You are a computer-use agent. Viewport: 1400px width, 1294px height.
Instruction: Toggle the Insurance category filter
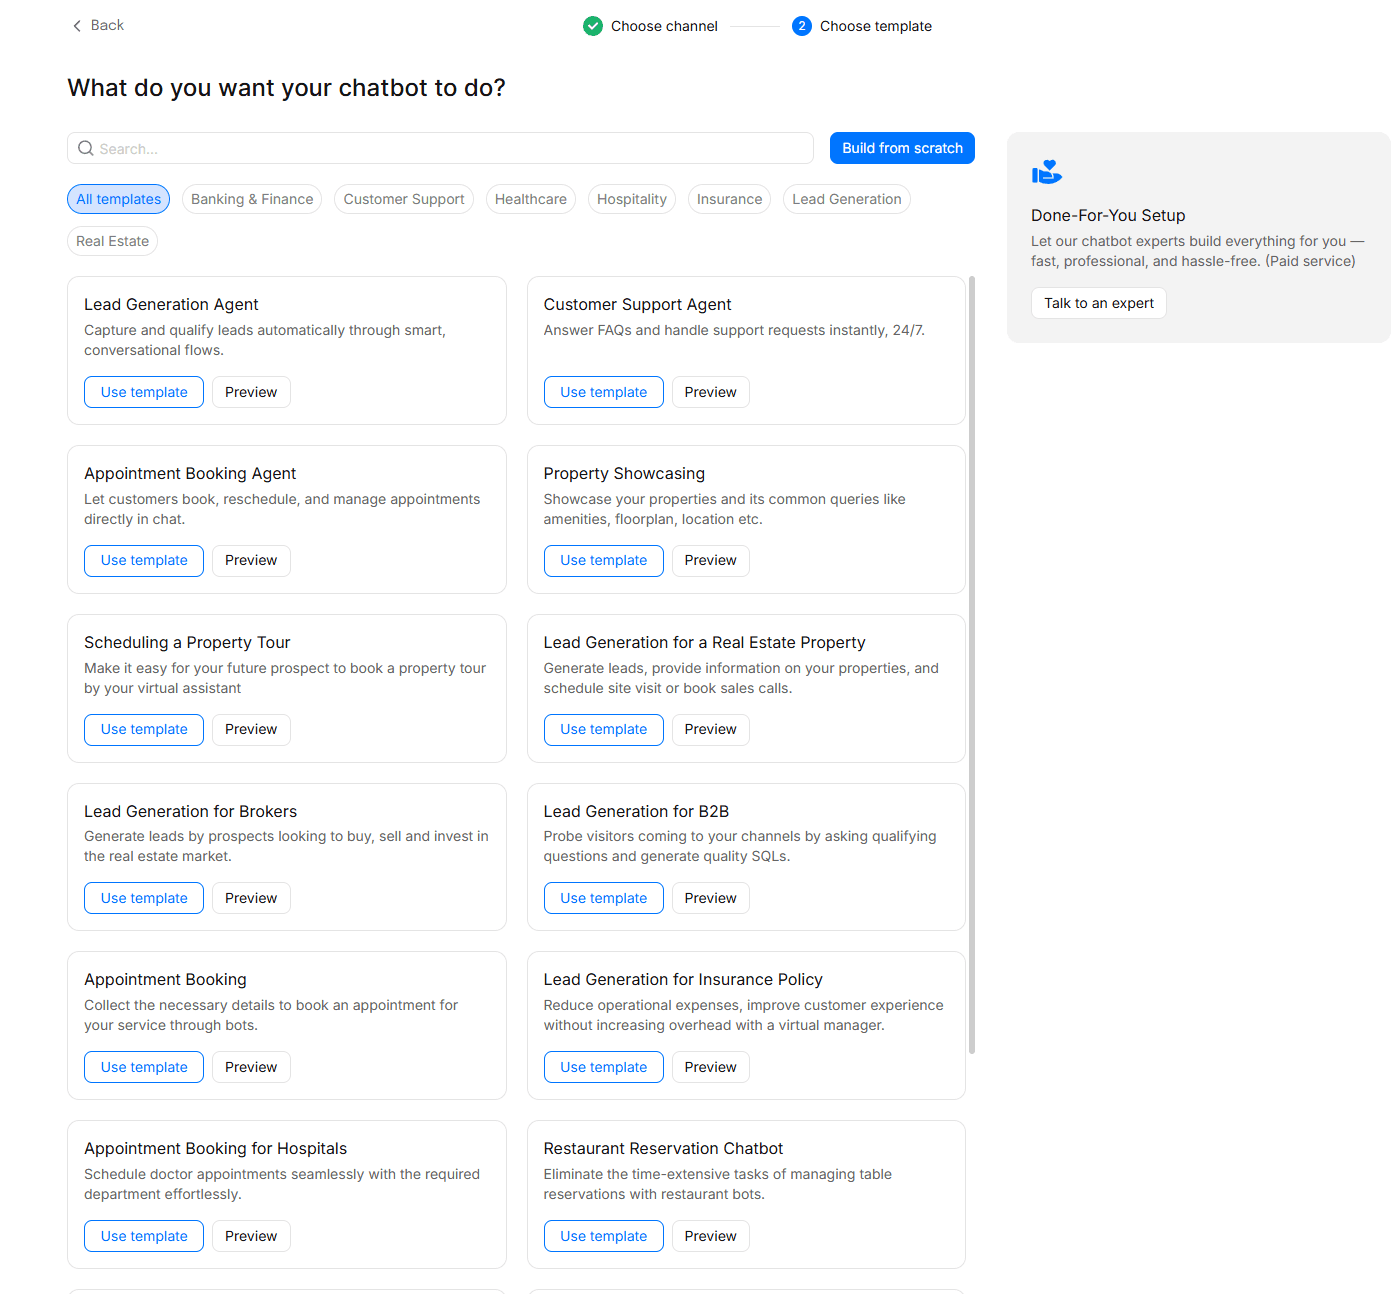pos(728,198)
